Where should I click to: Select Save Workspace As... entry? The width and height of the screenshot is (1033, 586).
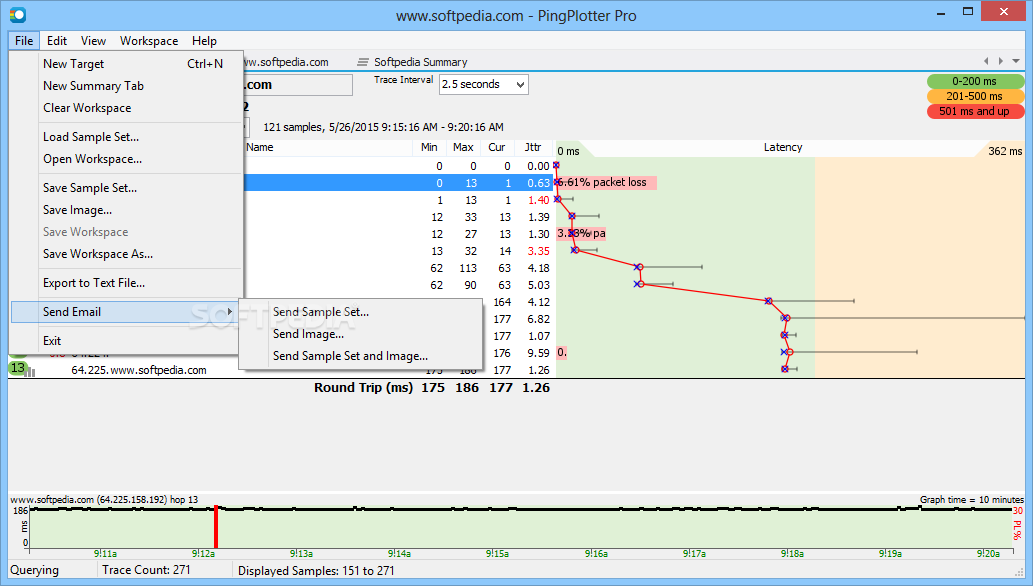[125, 254]
